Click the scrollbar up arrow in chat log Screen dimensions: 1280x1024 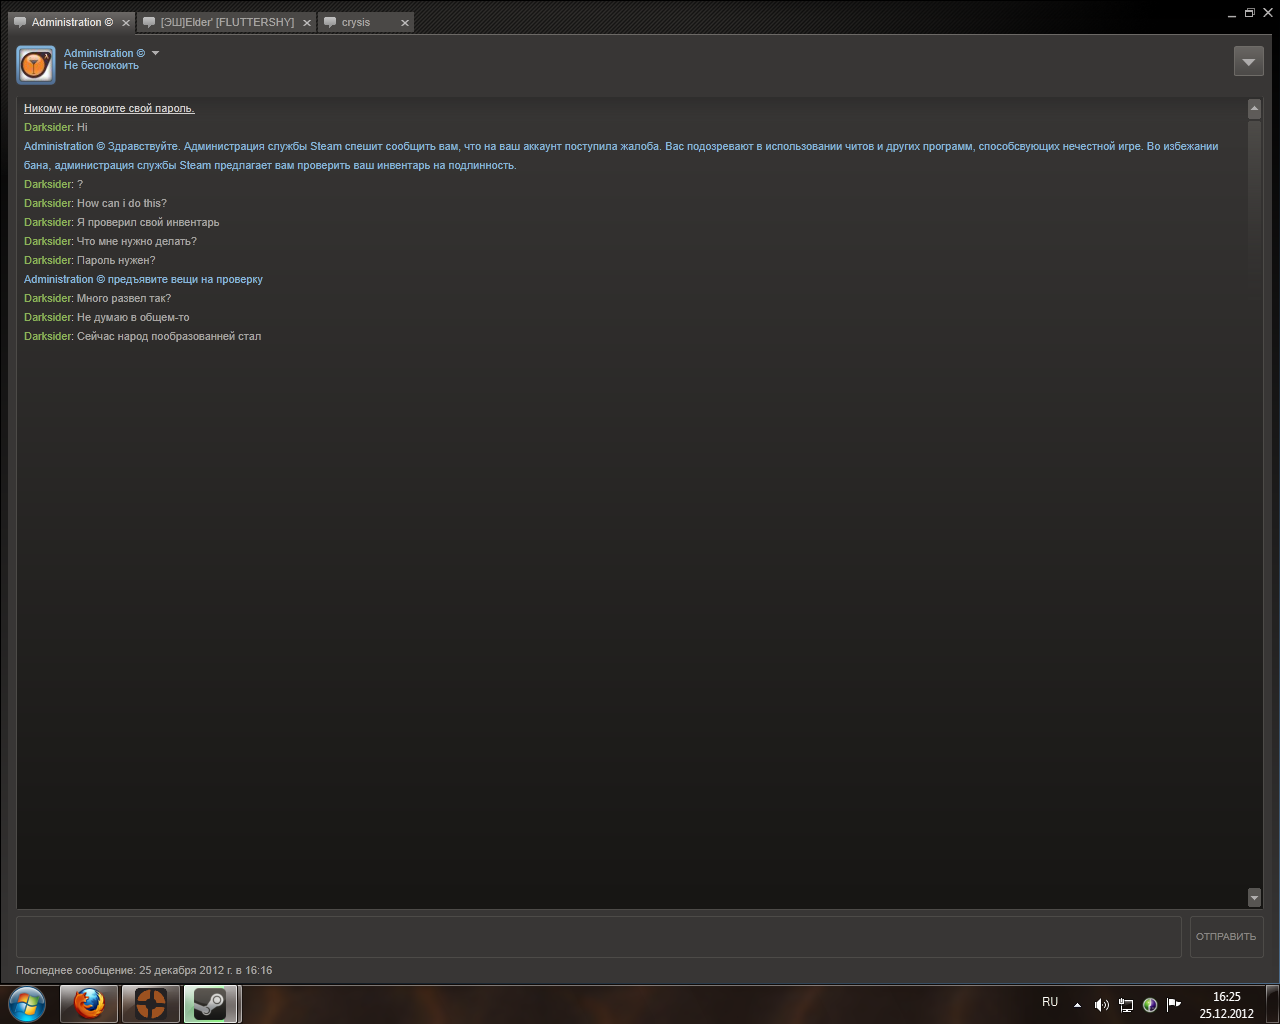pyautogui.click(x=1254, y=108)
